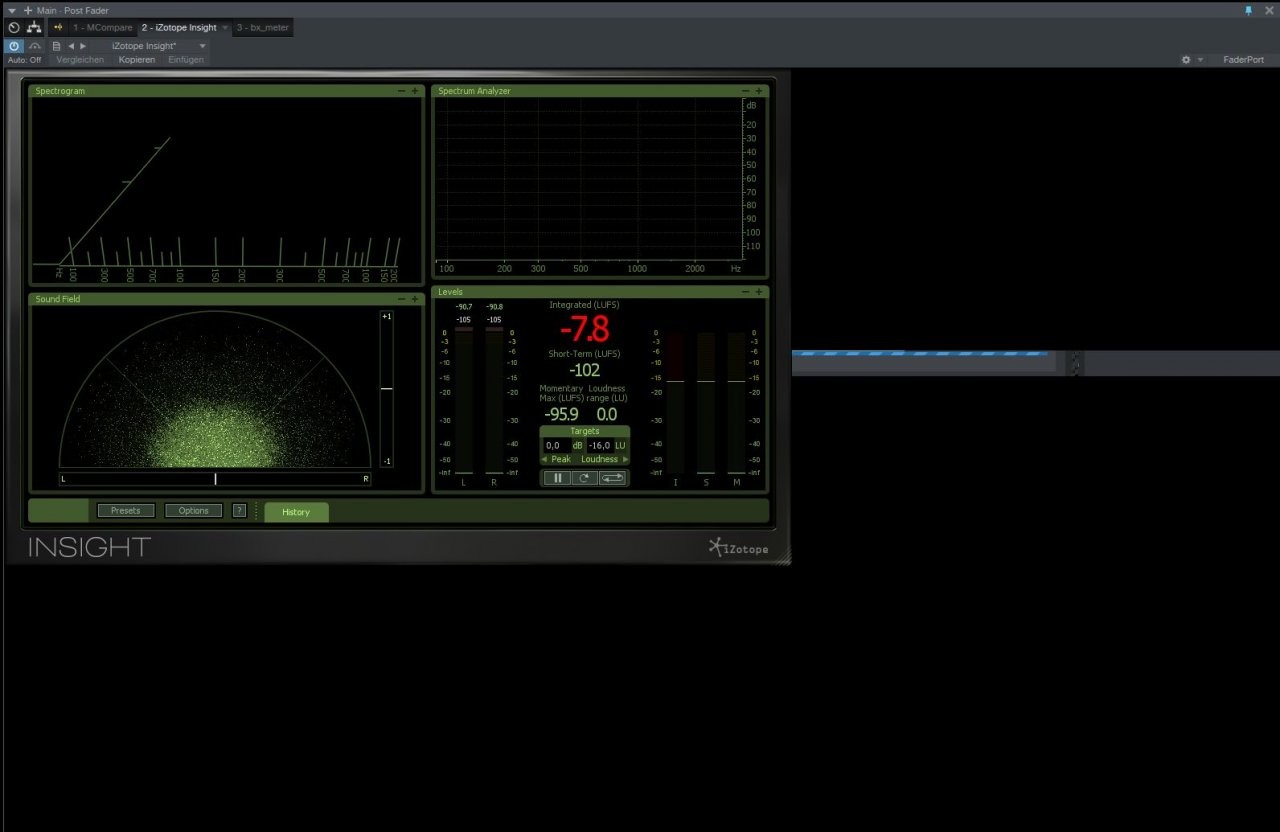Click the Vergleichen compare button
This screenshot has width=1280, height=832.
[x=80, y=60]
